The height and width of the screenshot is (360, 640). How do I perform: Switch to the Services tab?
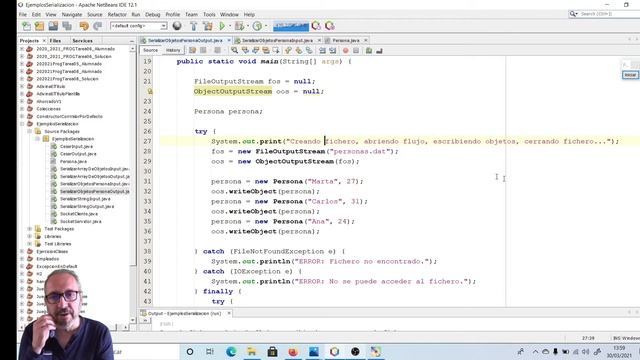pyautogui.click(x=82, y=41)
